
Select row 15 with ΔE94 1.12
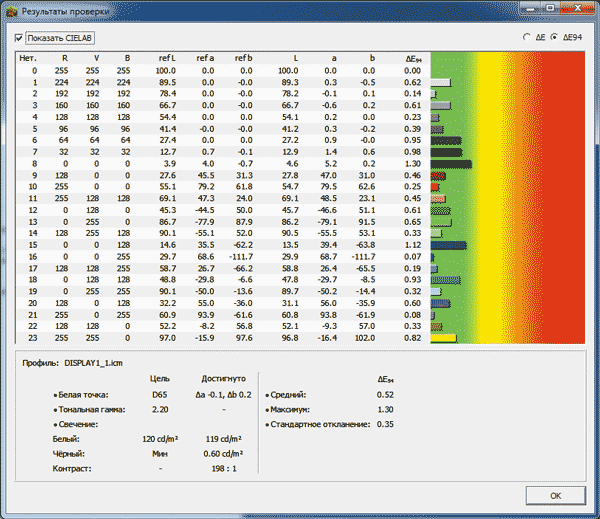[x=223, y=245]
